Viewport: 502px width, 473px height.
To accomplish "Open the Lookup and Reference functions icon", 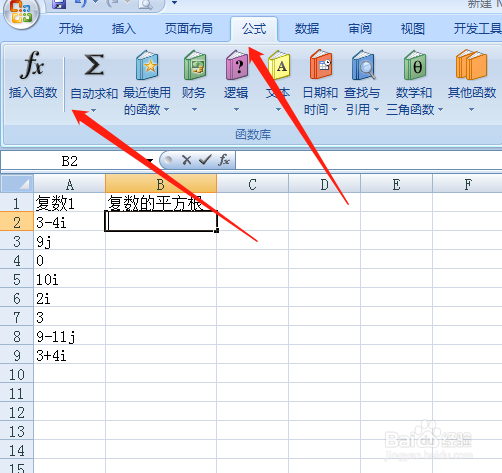I will click(363, 65).
